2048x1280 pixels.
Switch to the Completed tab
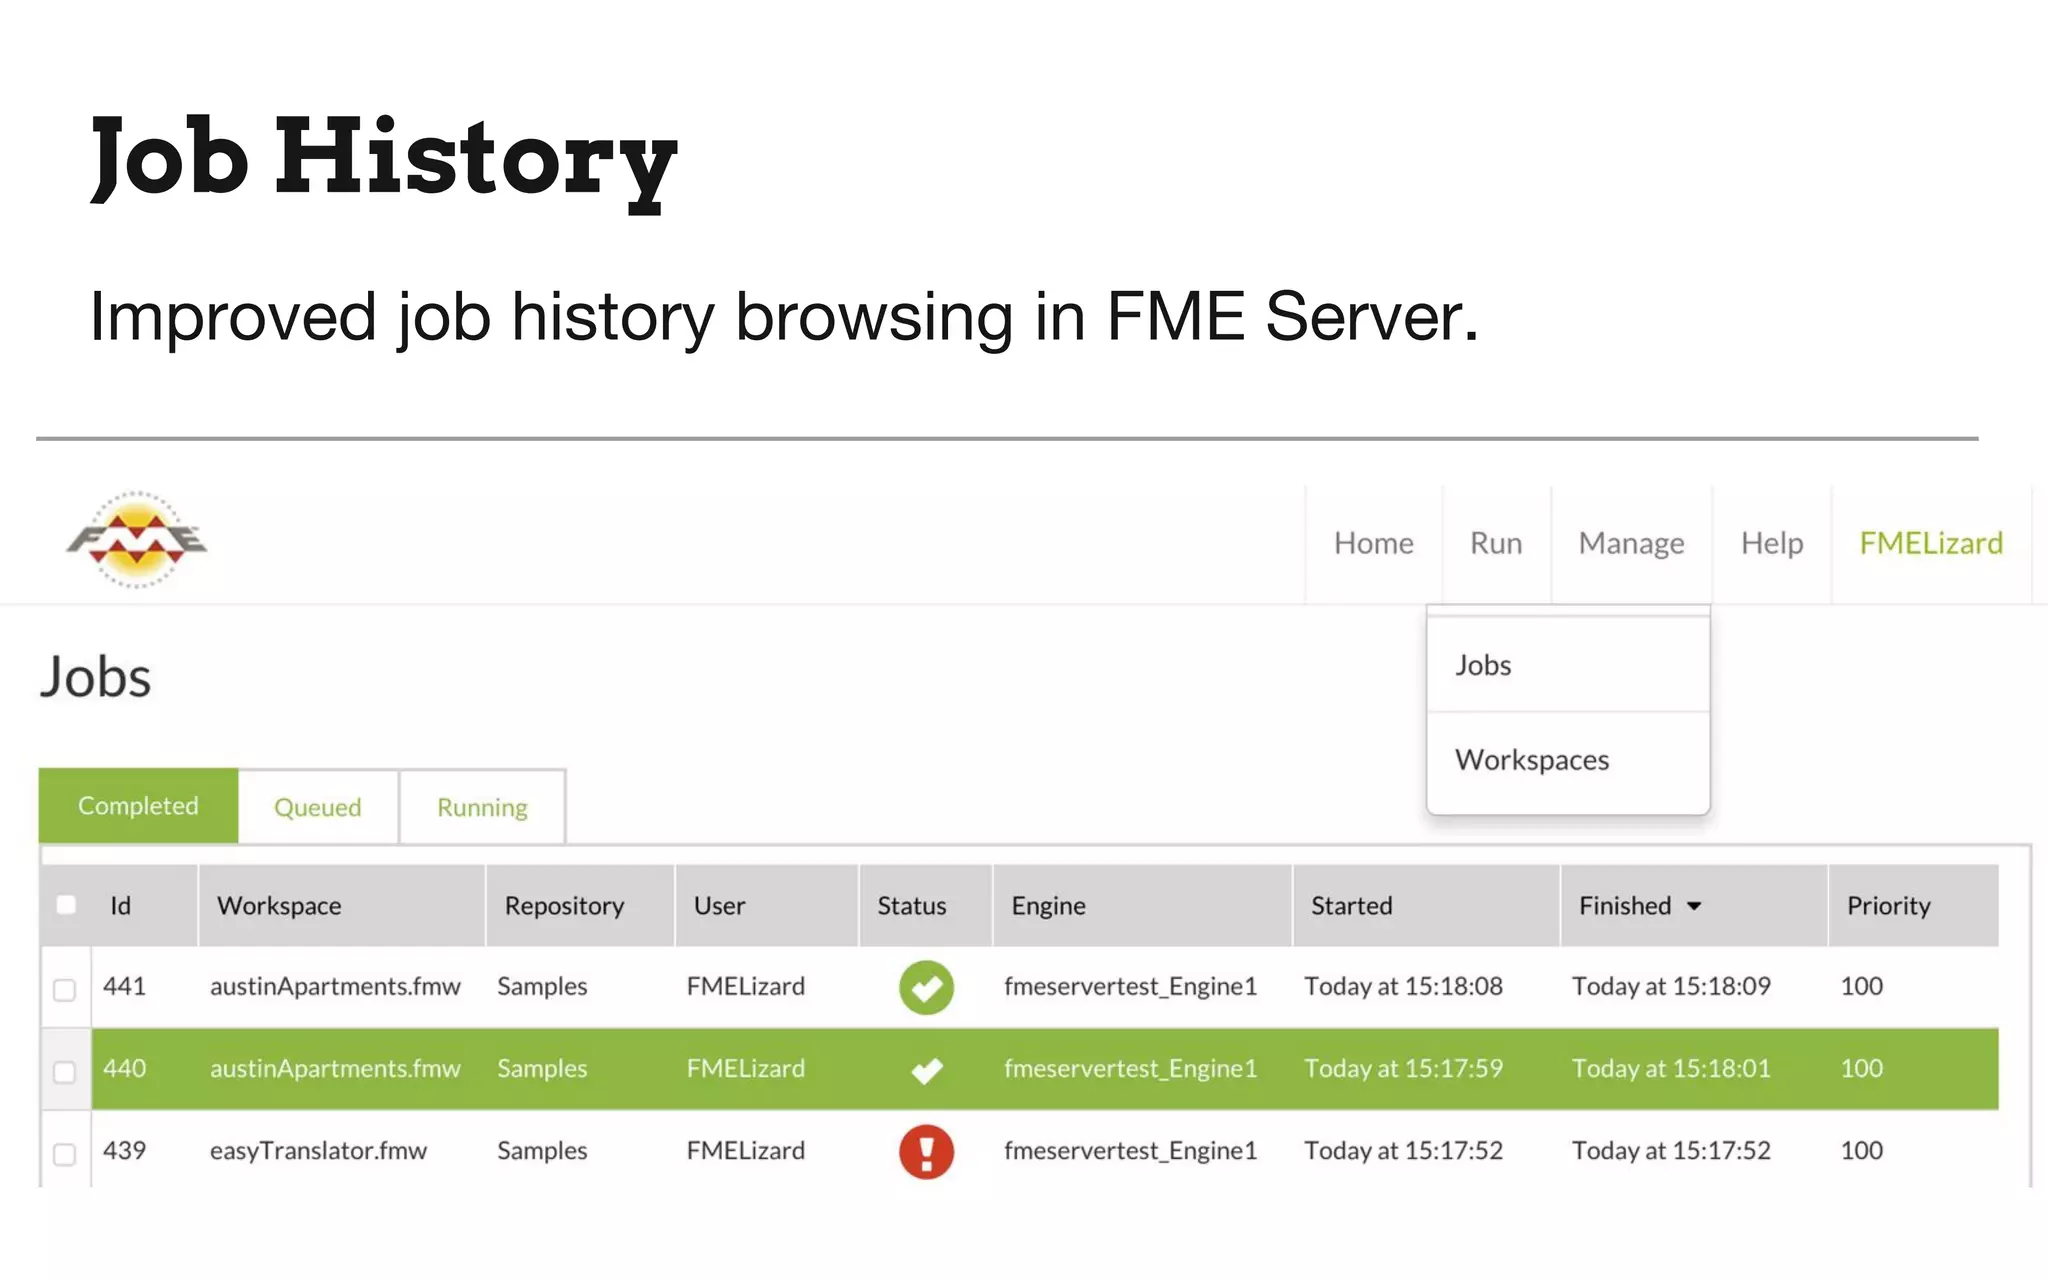(x=138, y=806)
